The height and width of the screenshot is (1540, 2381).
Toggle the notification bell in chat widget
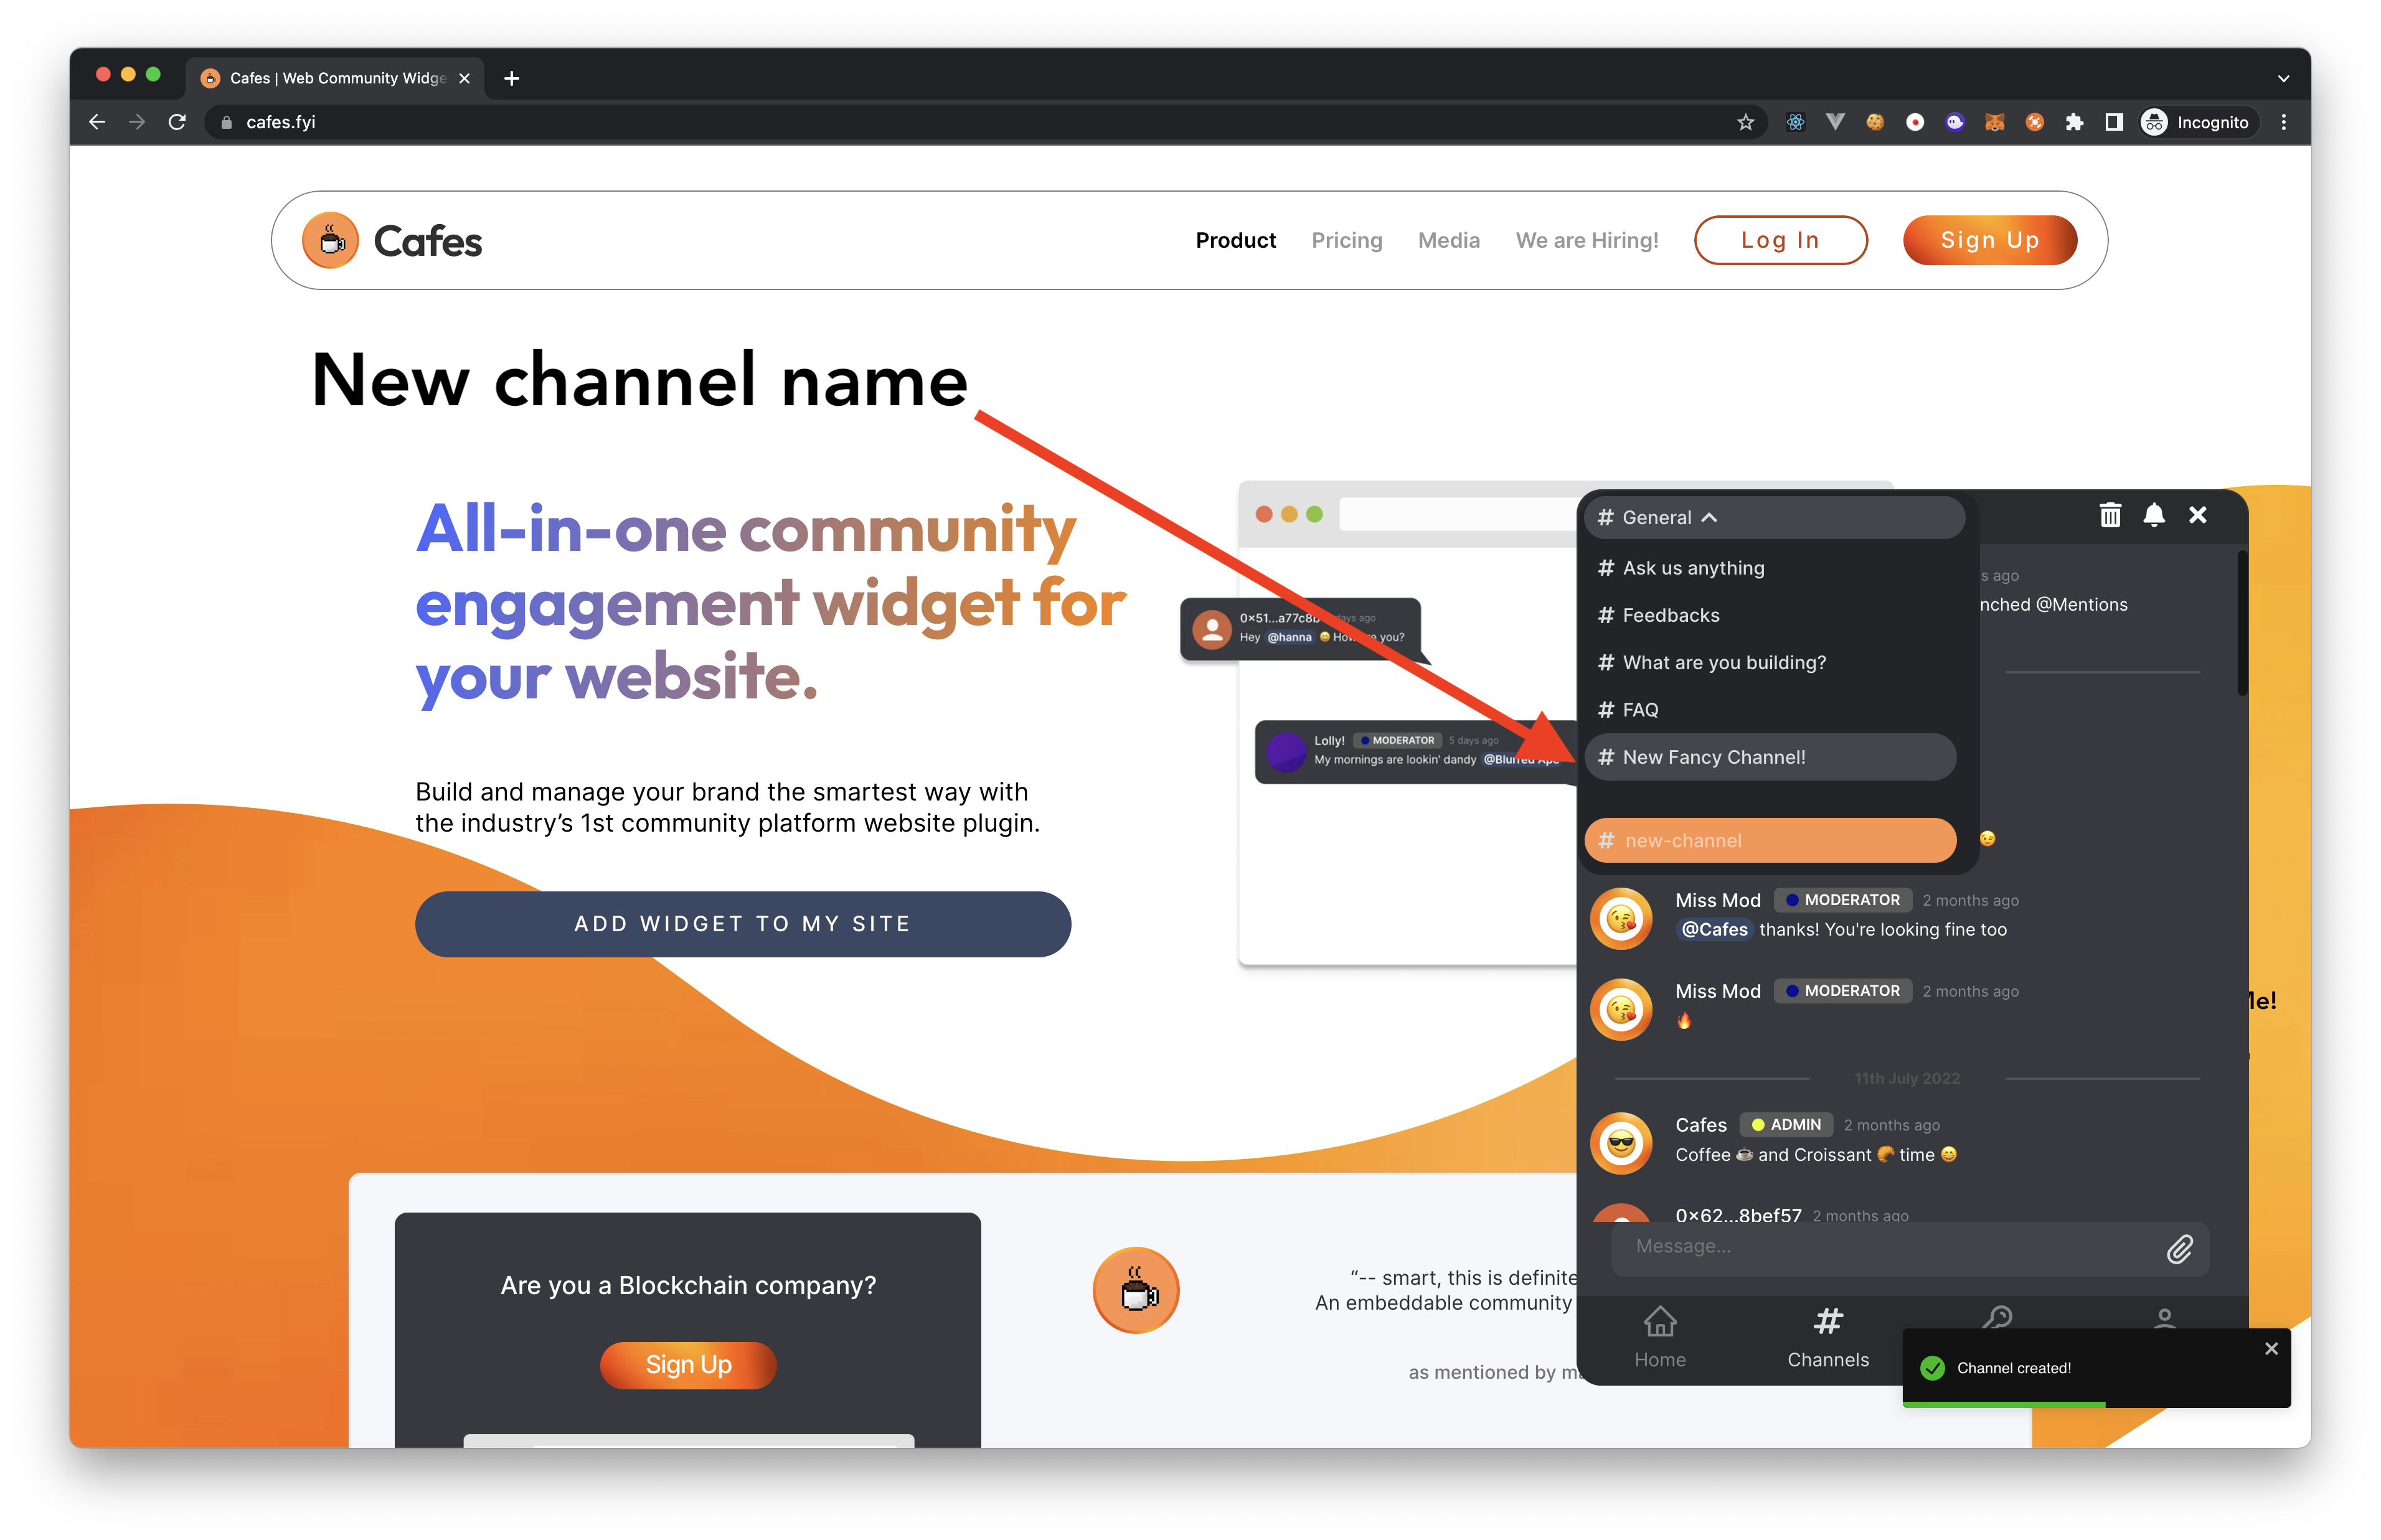[2154, 515]
